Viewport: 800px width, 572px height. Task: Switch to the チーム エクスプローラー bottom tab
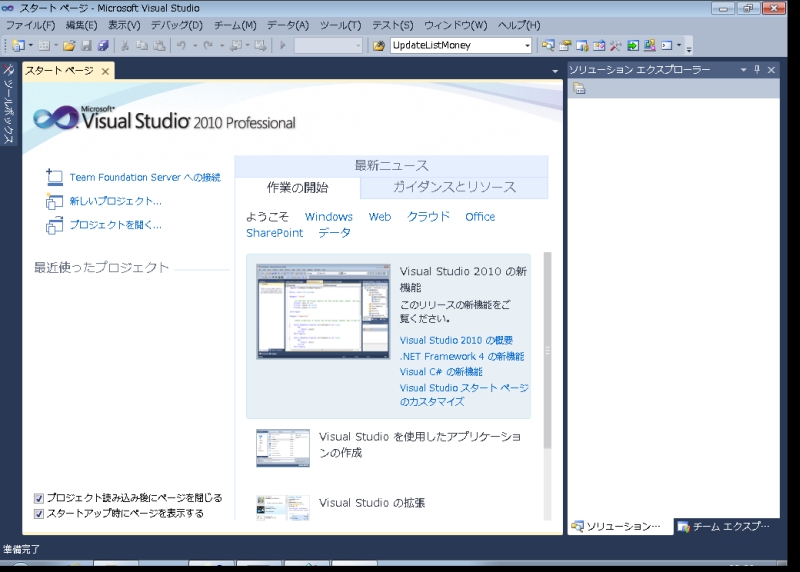tap(724, 526)
